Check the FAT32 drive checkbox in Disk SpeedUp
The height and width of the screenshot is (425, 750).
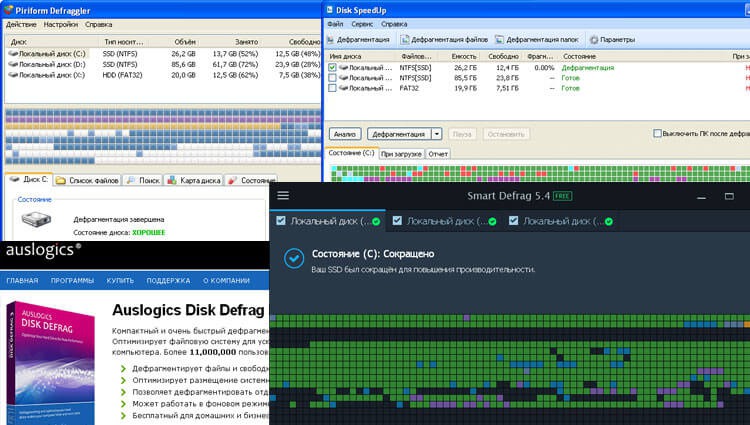point(333,88)
